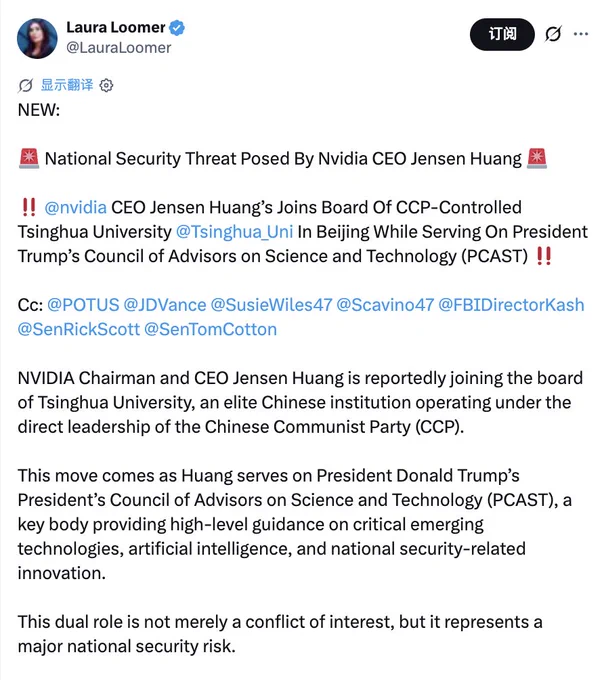Click the 订阅 subscribe button
This screenshot has height=680, width=604.
pyautogui.click(x=502, y=34)
